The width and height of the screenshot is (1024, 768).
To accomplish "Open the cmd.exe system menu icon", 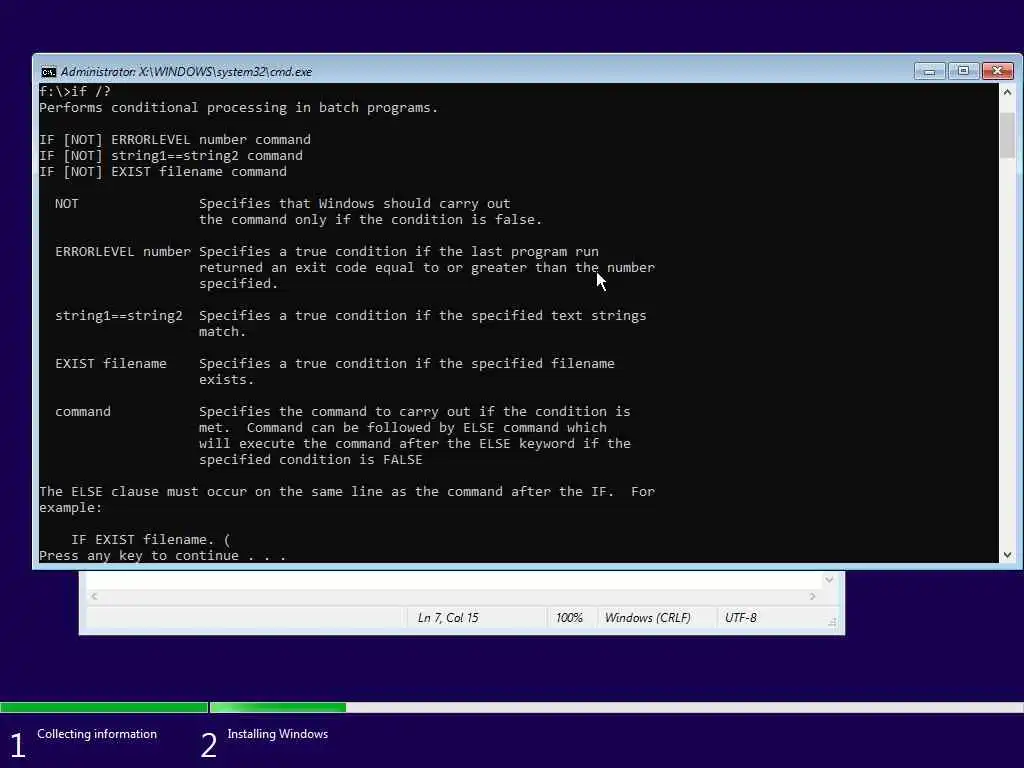I will [48, 72].
